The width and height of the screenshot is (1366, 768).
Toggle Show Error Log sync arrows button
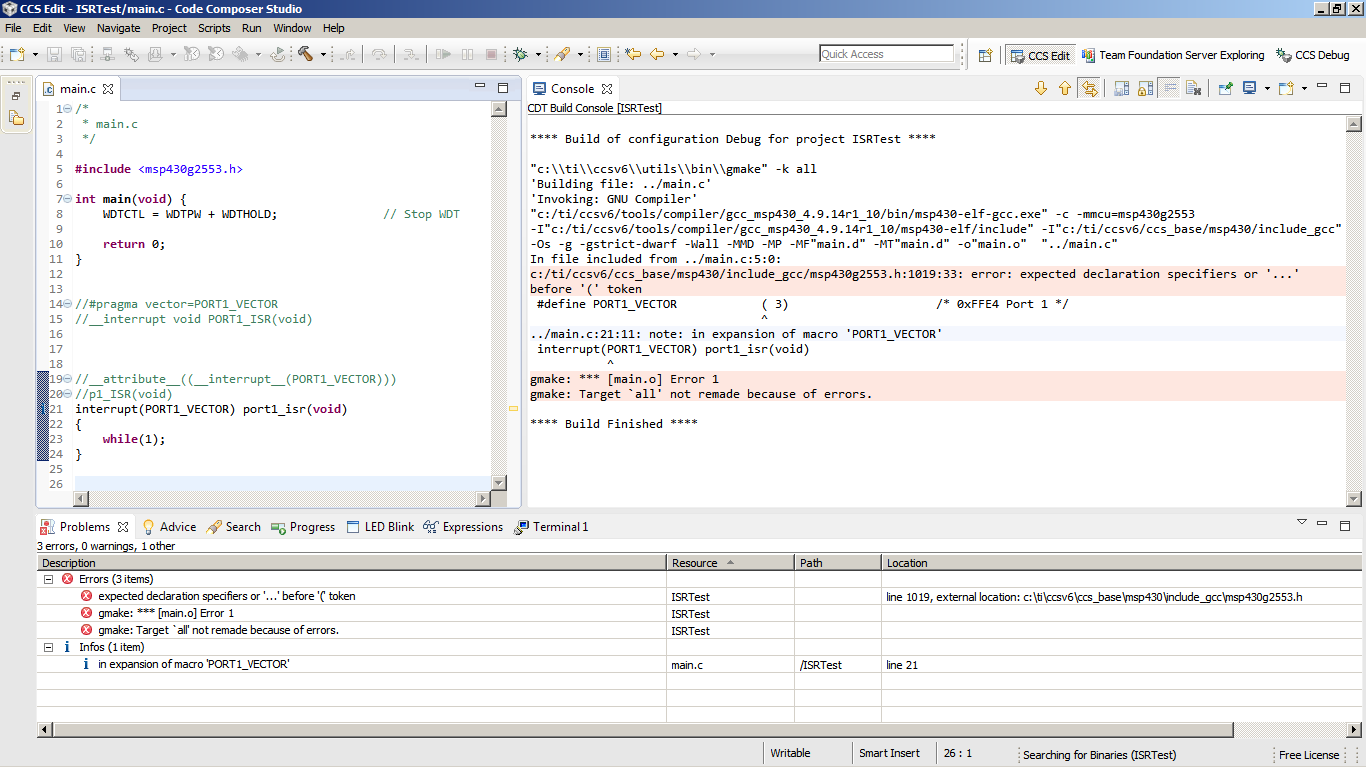[1089, 89]
